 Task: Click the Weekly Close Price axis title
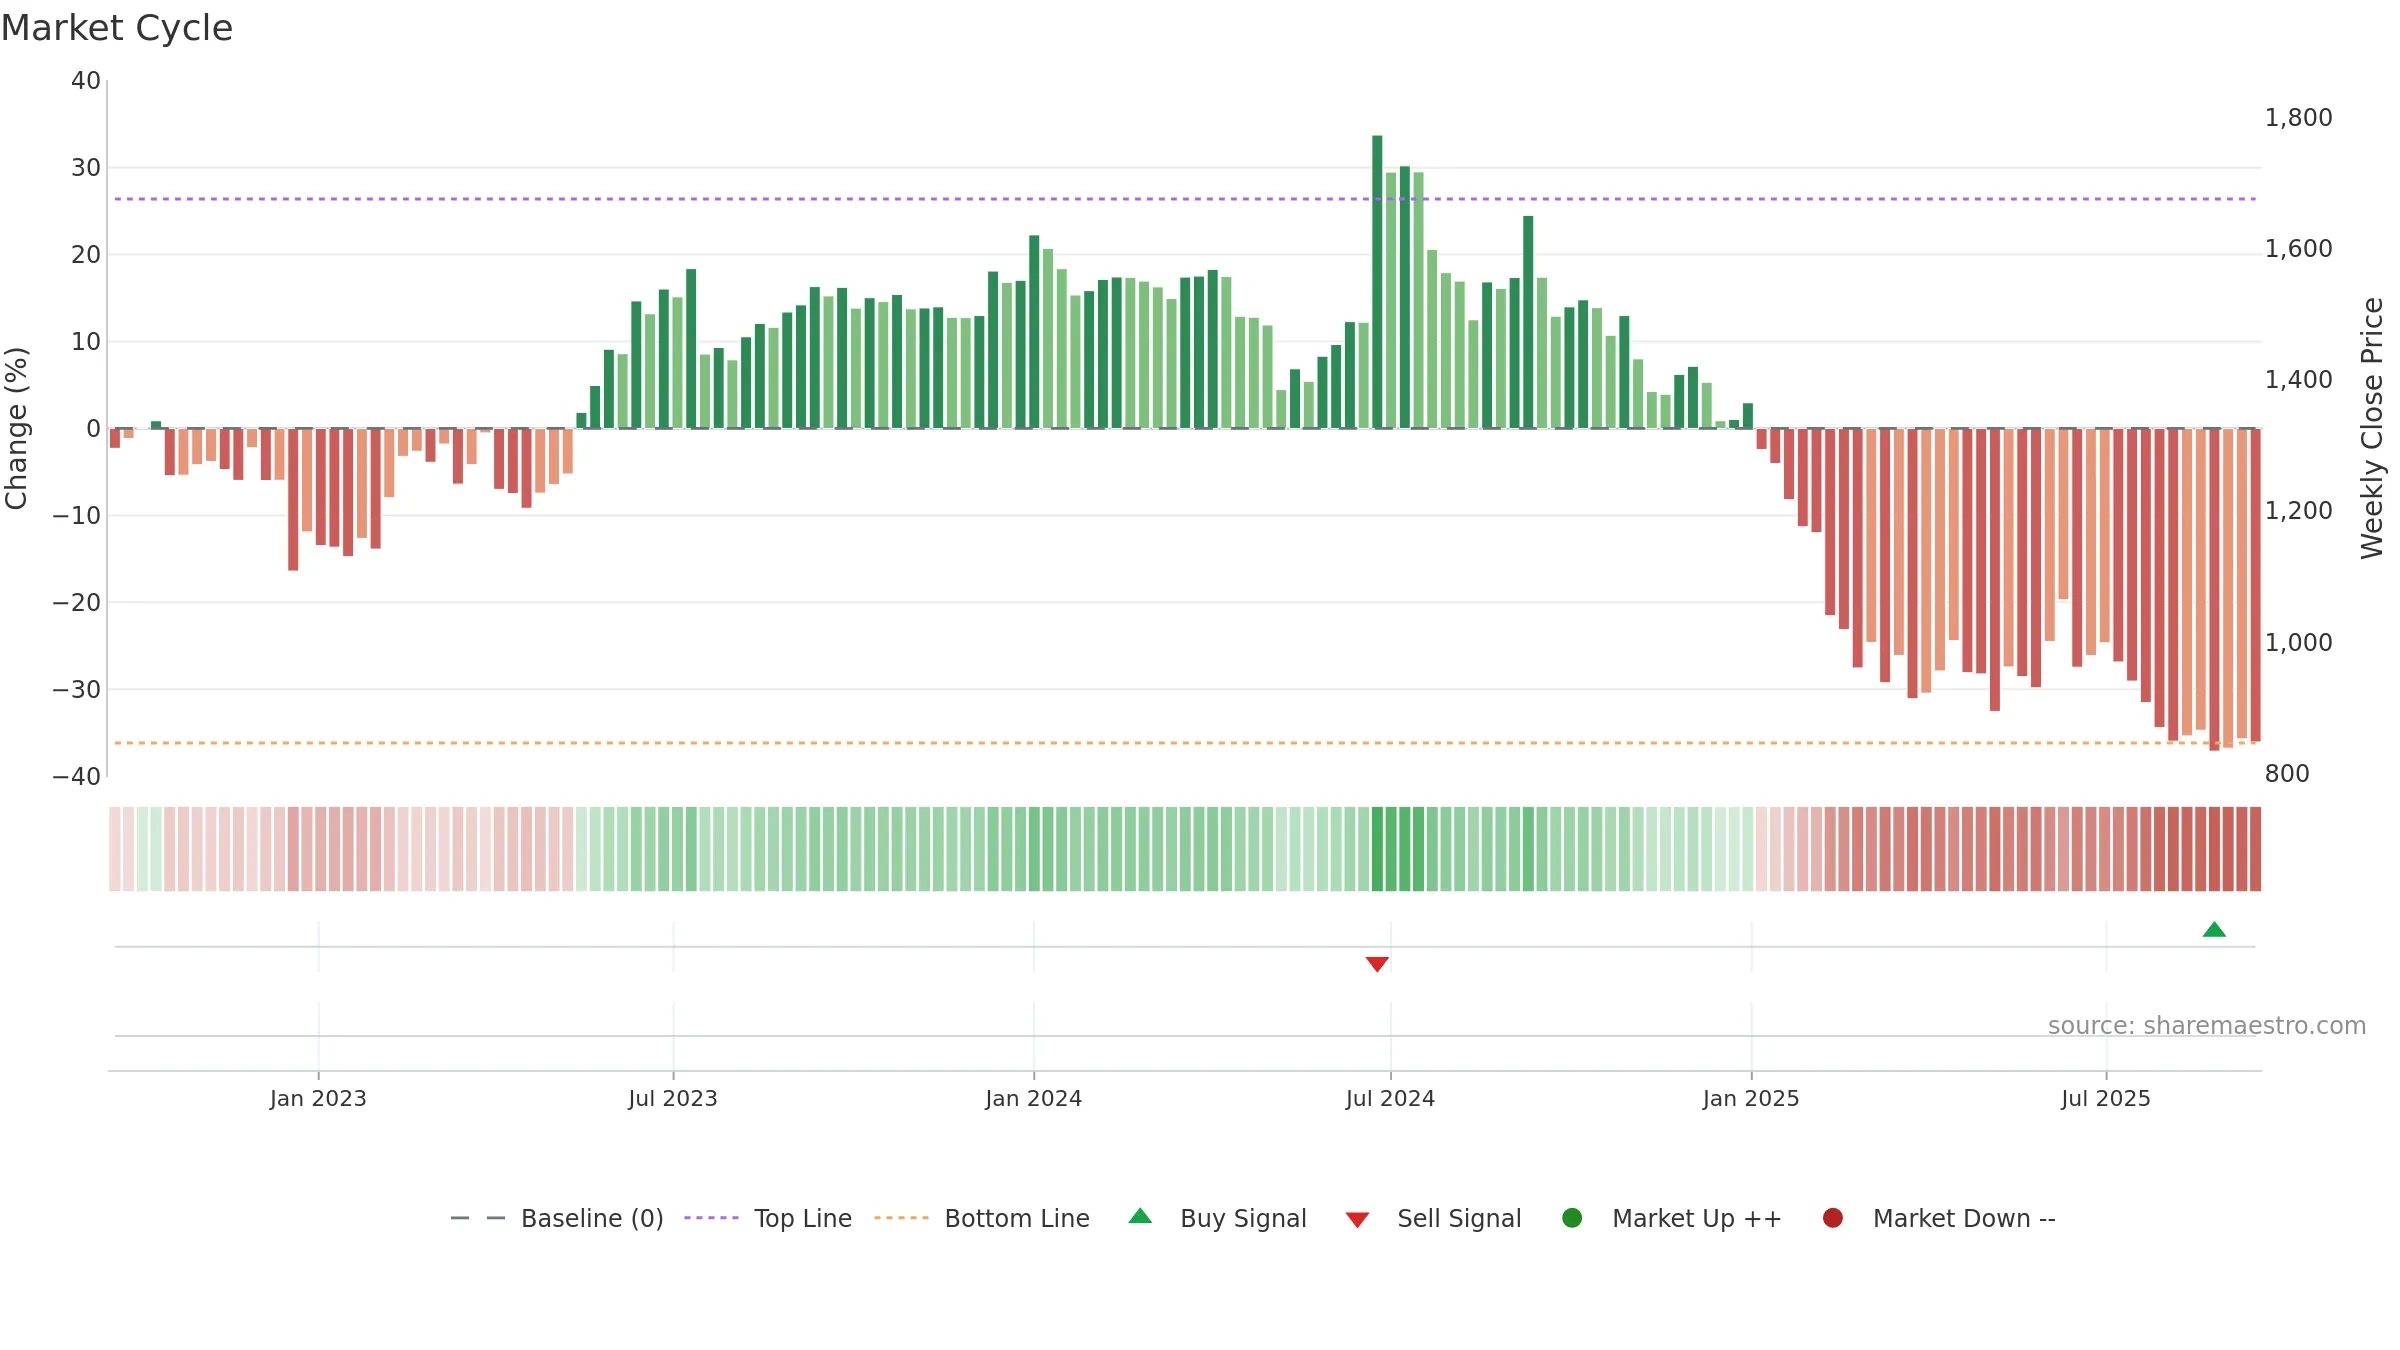2372,428
